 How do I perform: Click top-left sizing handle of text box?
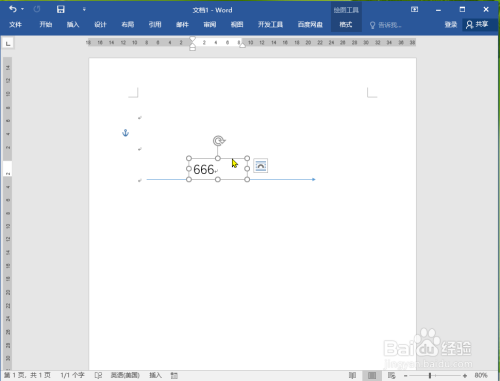click(189, 158)
